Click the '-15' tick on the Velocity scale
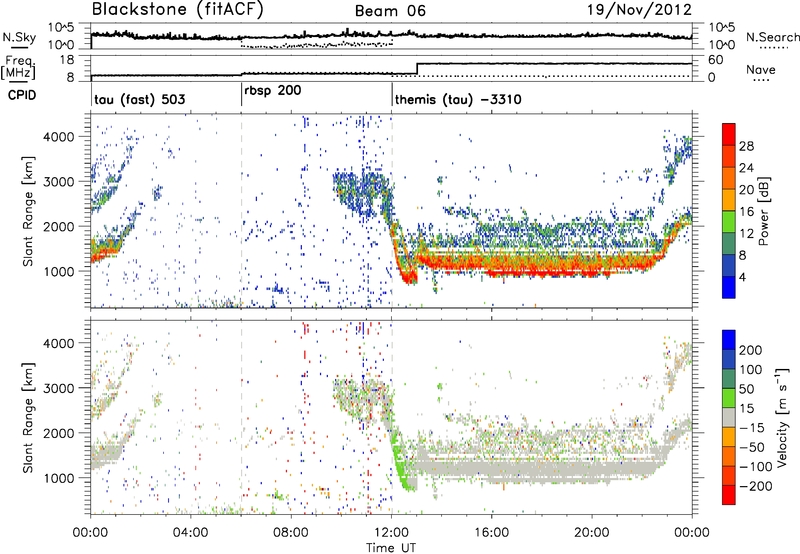Screen dimensions: 800x554 point(752,427)
